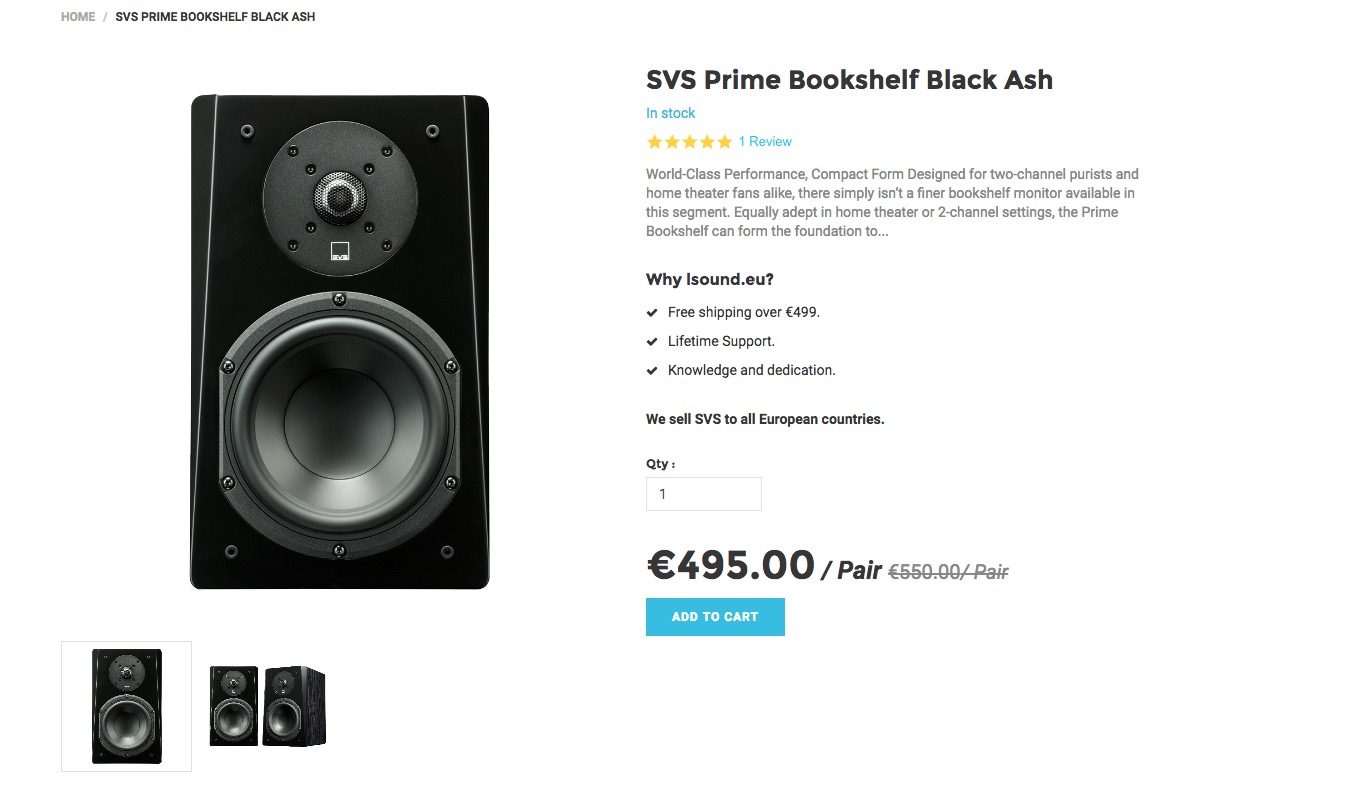Focus the Qty input field
This screenshot has width=1345, height=805.
pyautogui.click(x=704, y=494)
